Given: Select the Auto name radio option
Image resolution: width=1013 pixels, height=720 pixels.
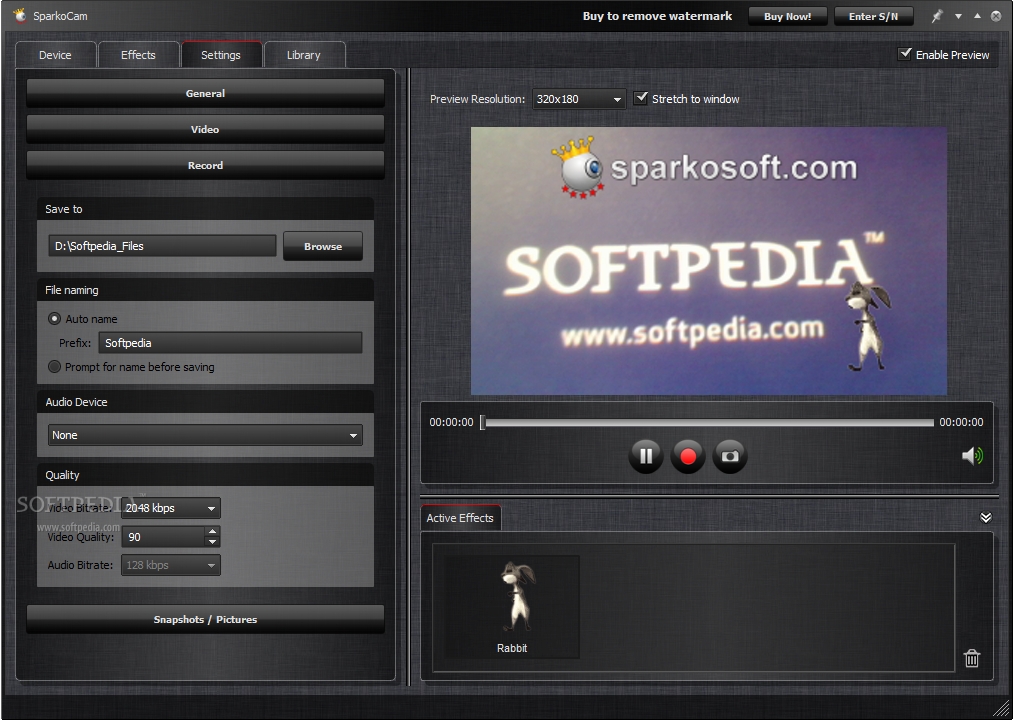Looking at the screenshot, I should pos(55,319).
